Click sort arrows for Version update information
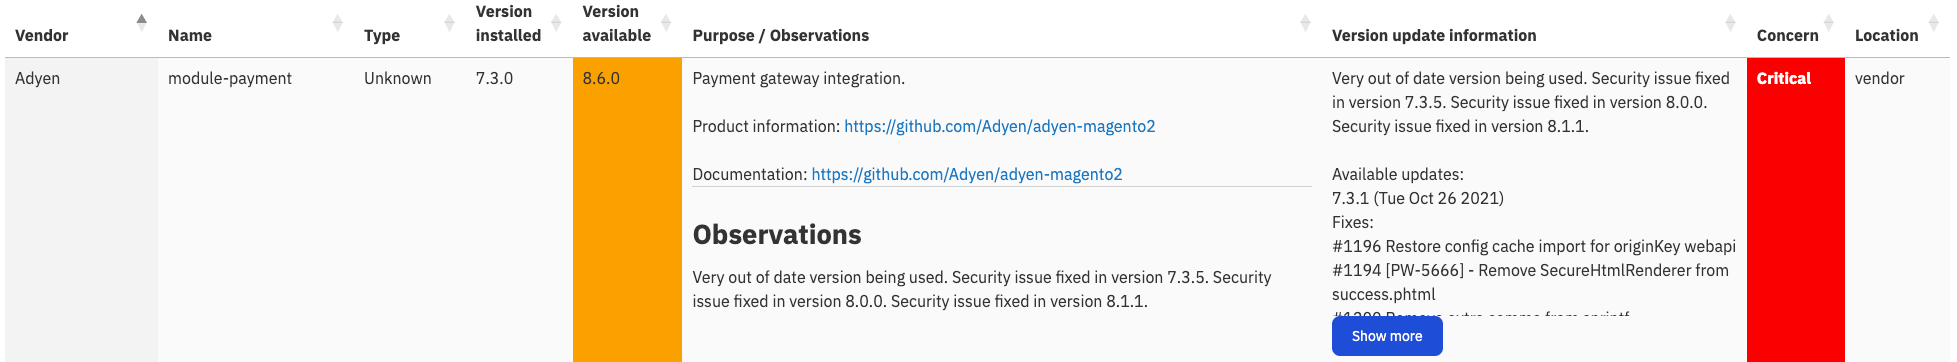 tap(1730, 23)
